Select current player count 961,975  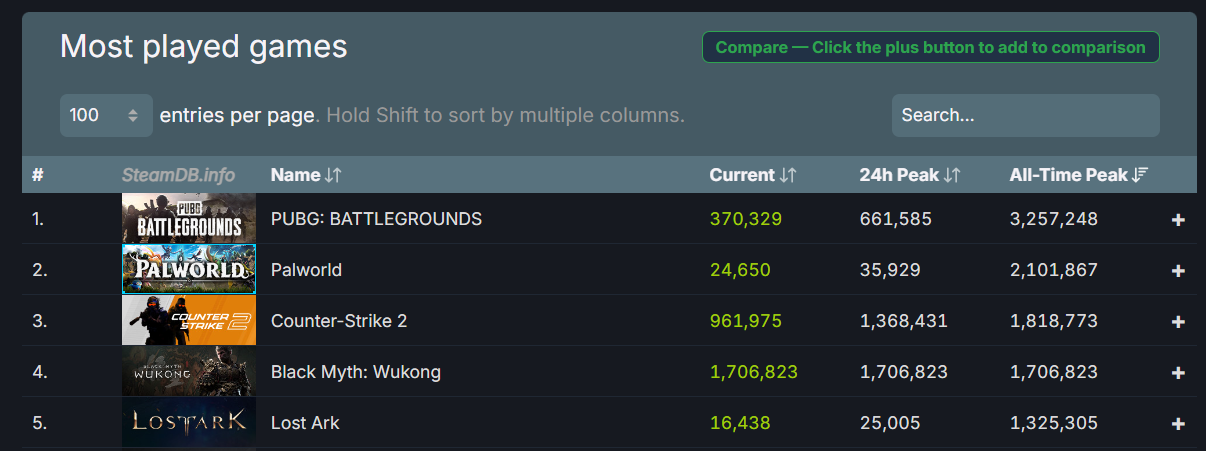coord(745,321)
